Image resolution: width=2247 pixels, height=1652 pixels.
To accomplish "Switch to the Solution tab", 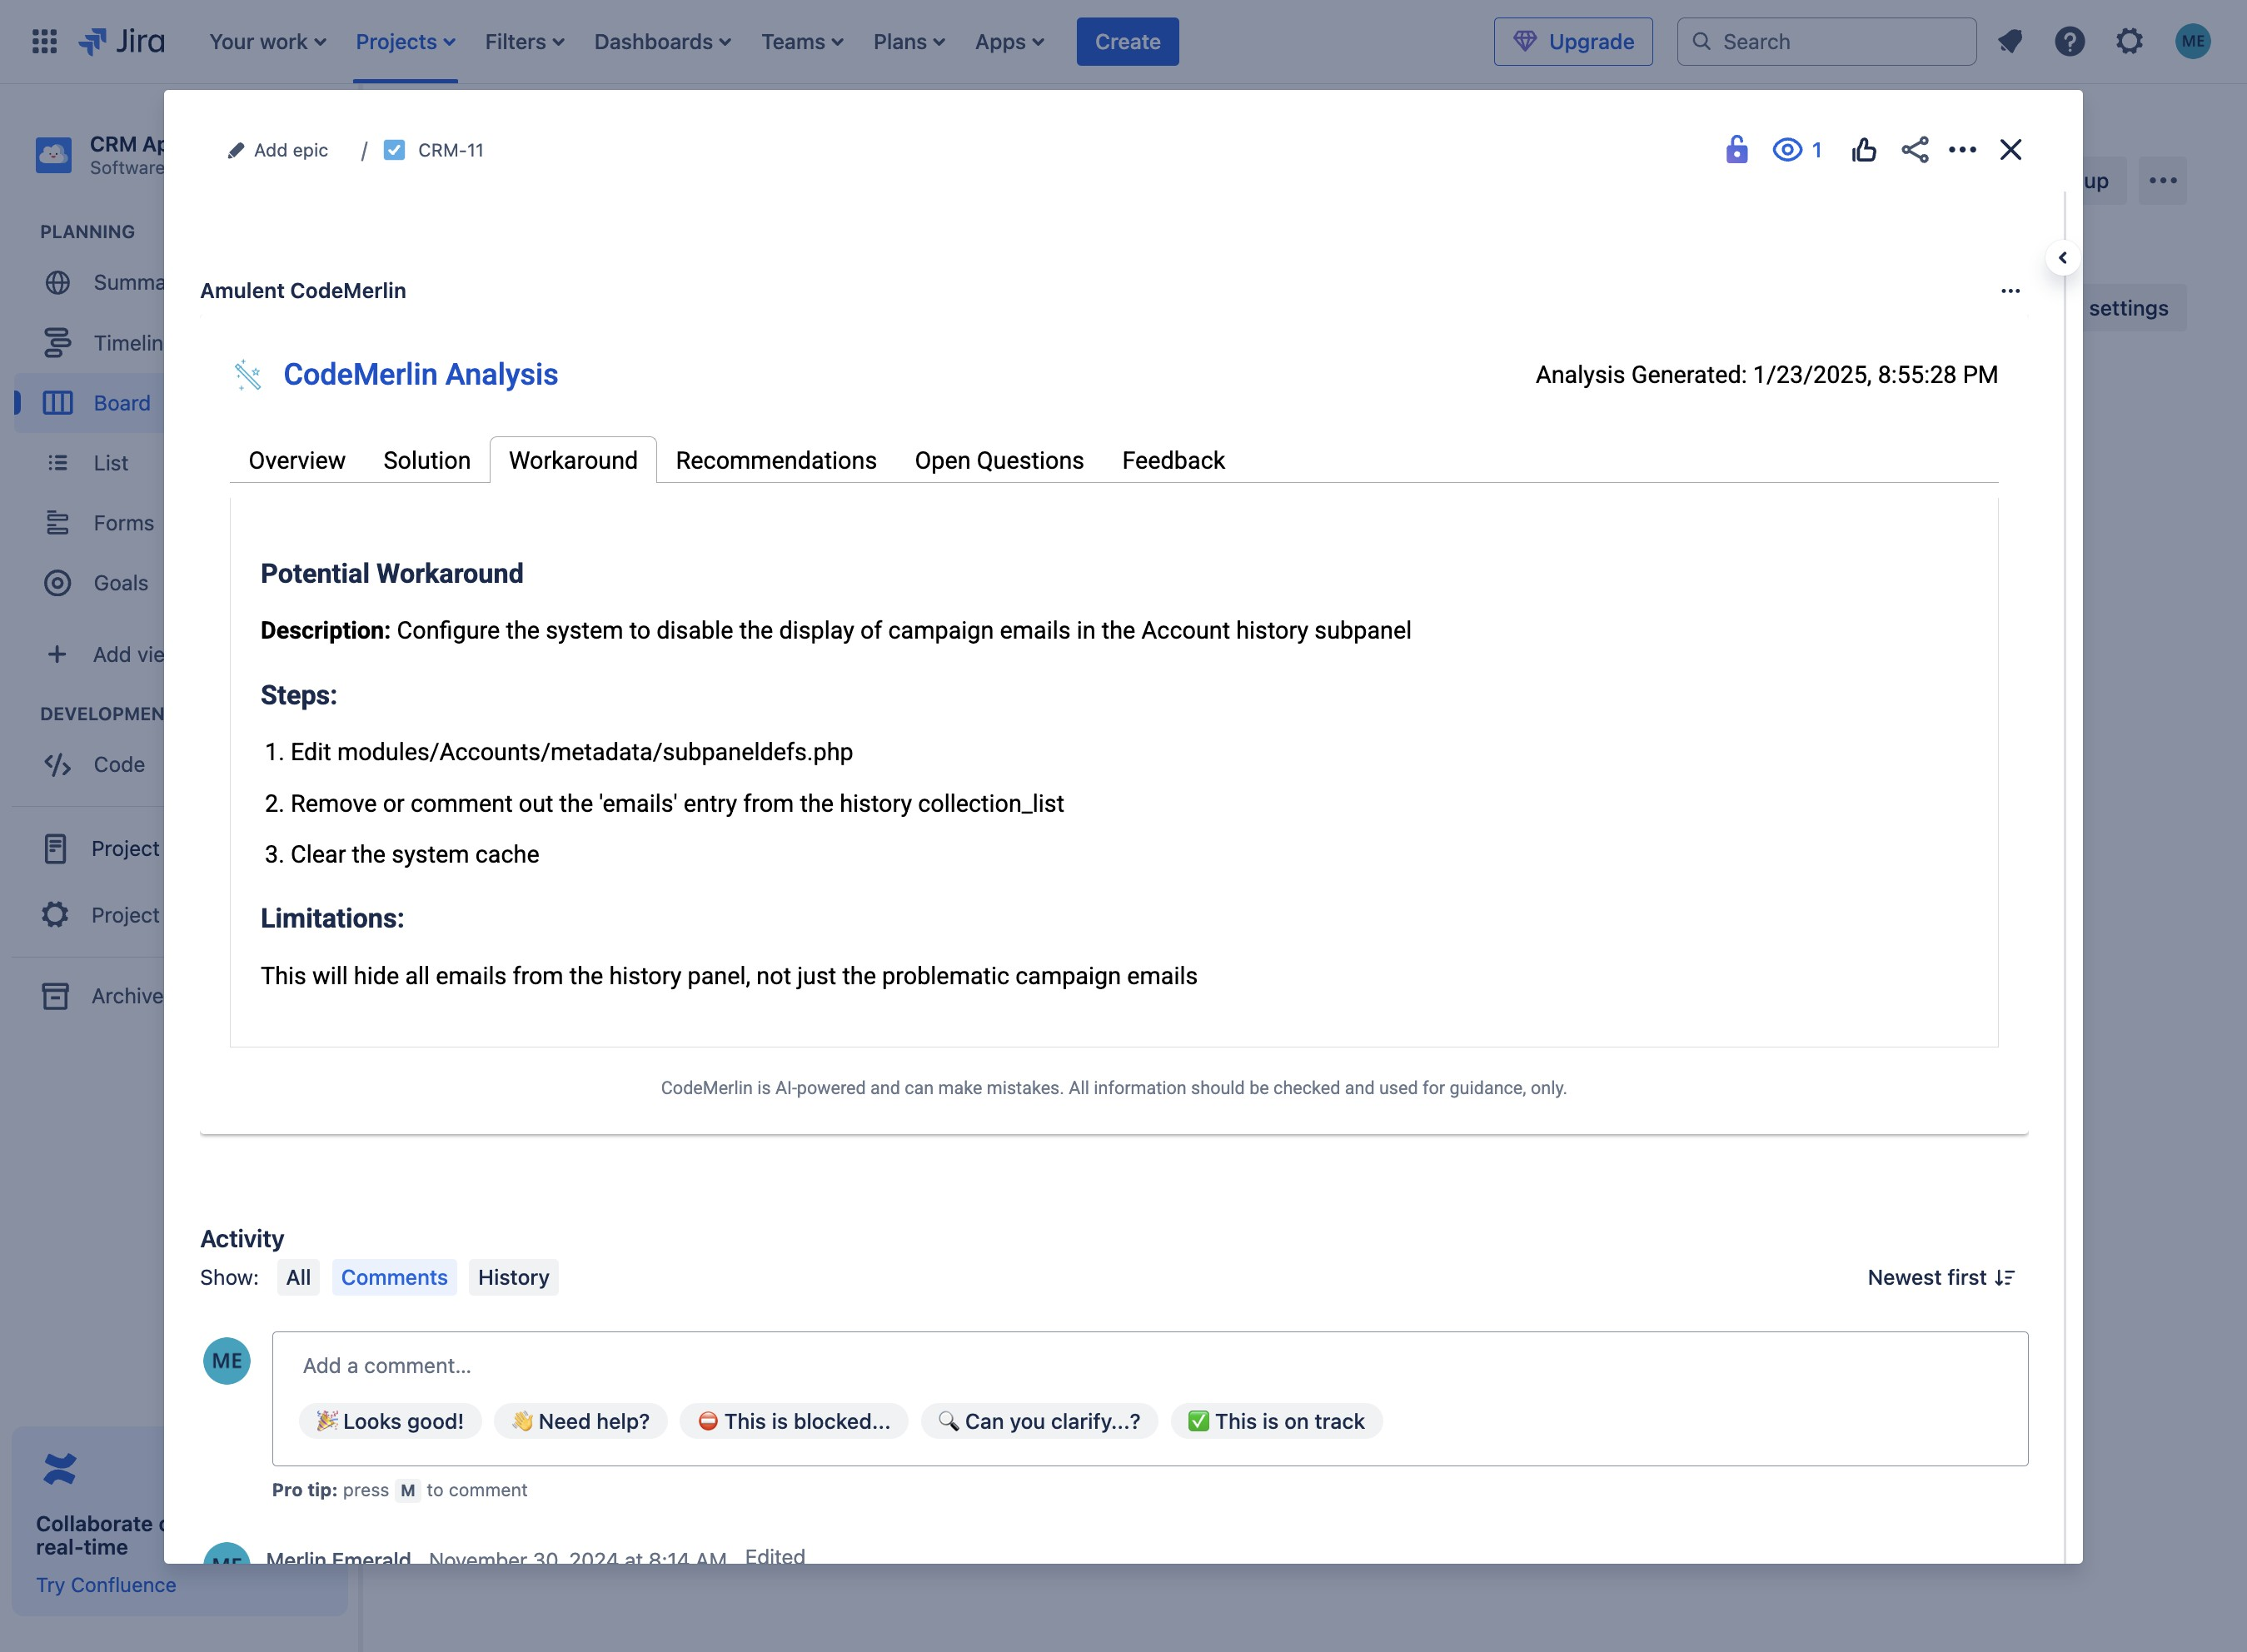I will 427,460.
